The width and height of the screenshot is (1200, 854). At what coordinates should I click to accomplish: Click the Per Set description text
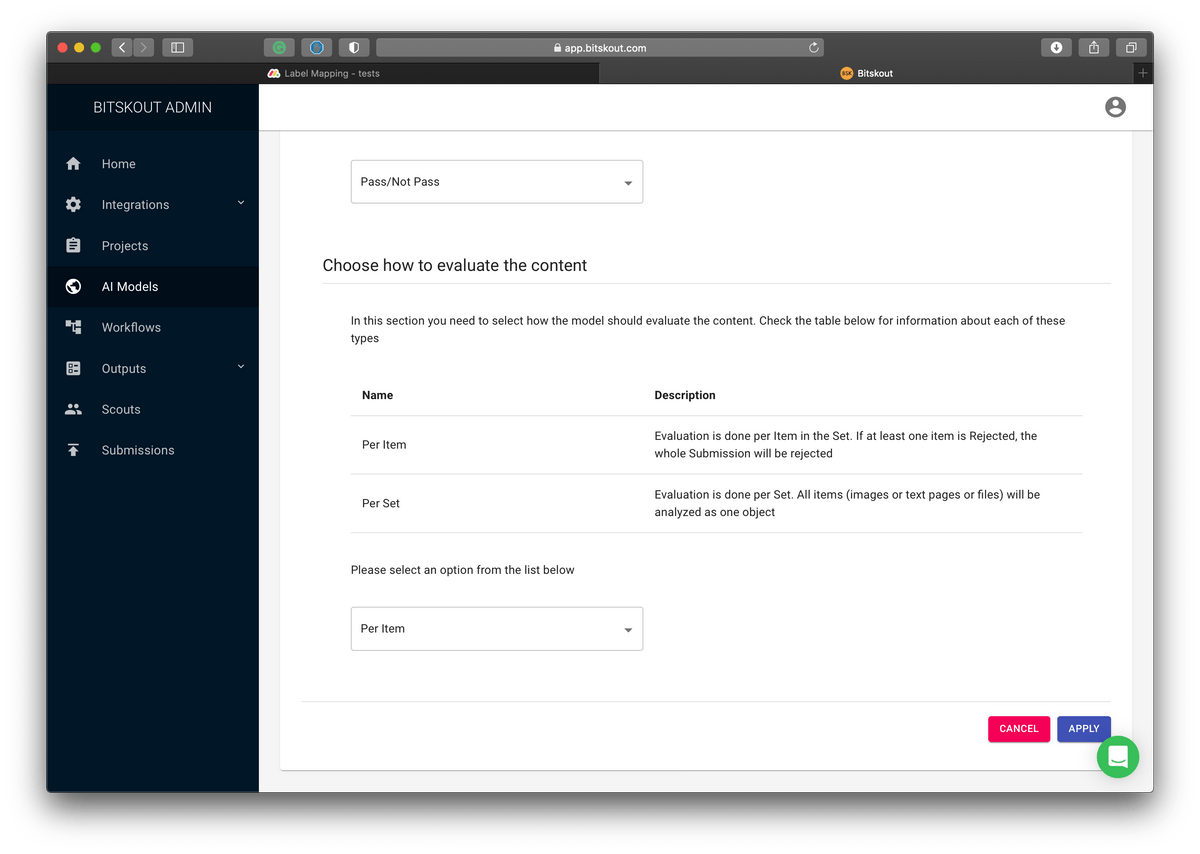pos(847,503)
